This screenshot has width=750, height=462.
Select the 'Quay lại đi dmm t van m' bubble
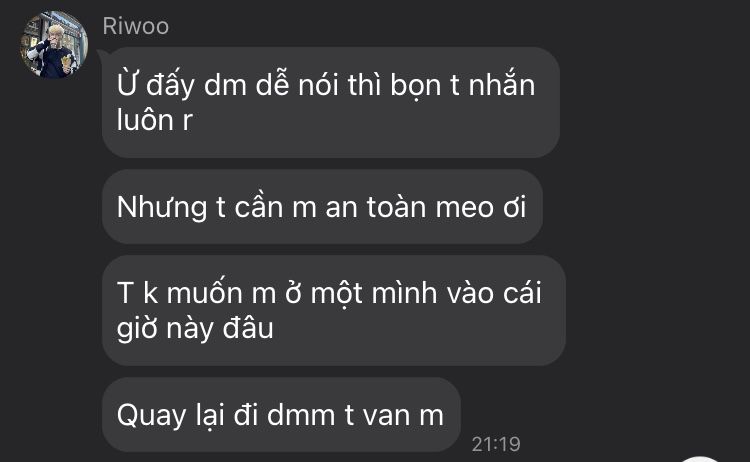tap(281, 415)
